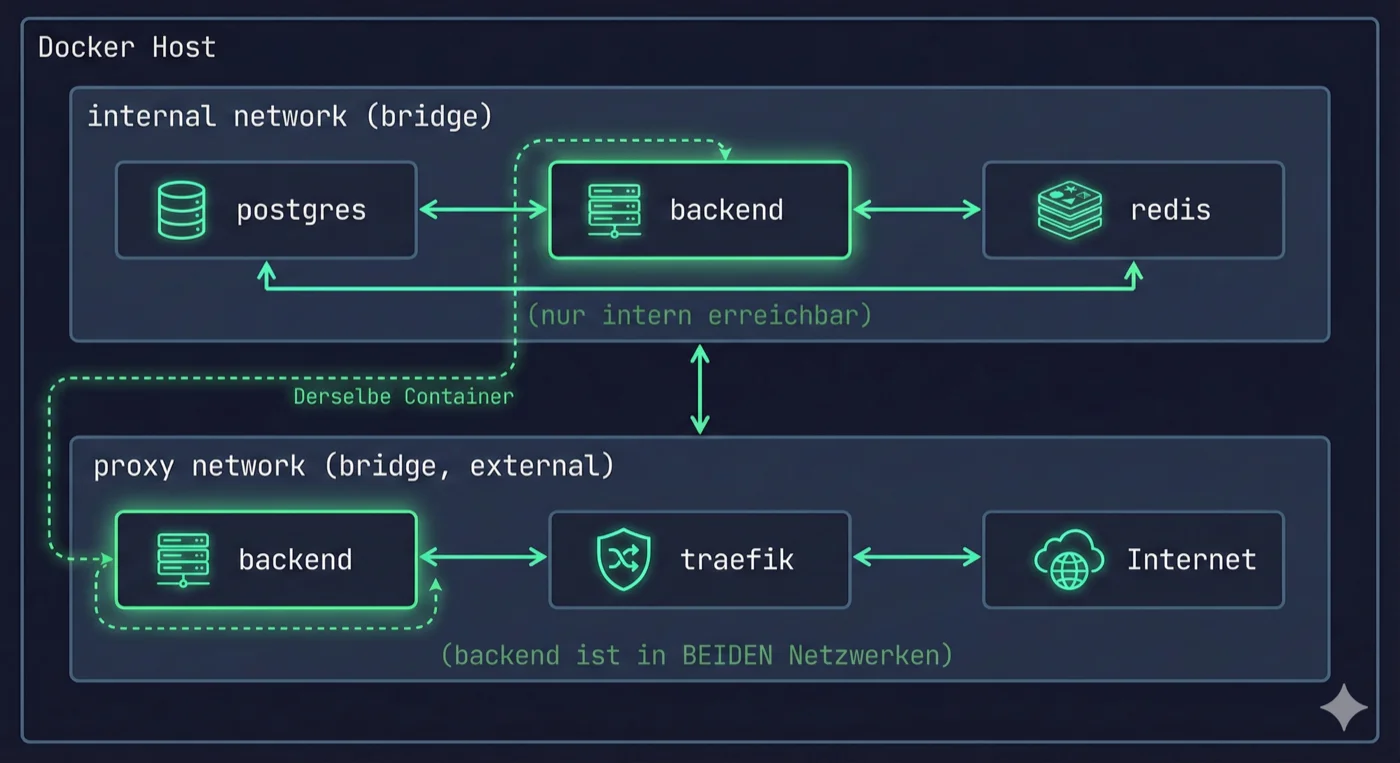Collapse the Docker Host outer container
1400x763 pixels.
tap(127, 47)
